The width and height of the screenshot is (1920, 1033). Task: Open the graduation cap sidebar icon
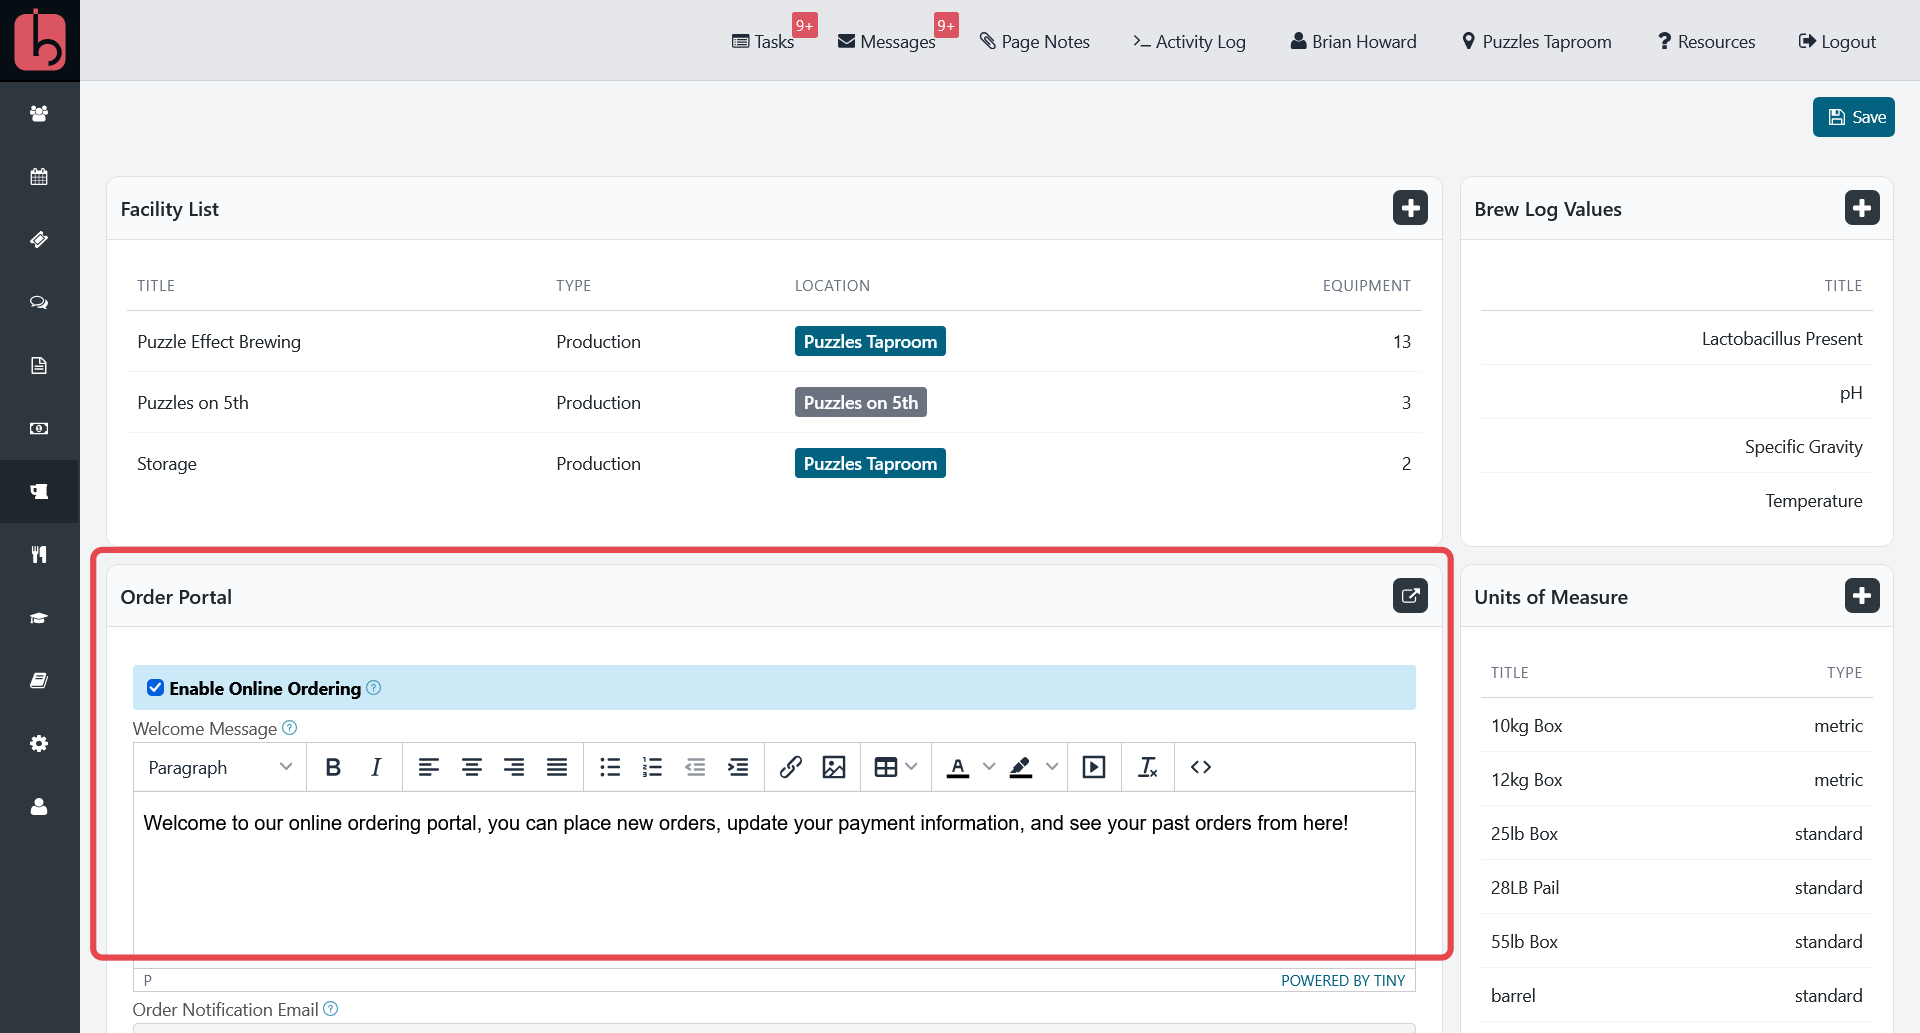[x=39, y=618]
